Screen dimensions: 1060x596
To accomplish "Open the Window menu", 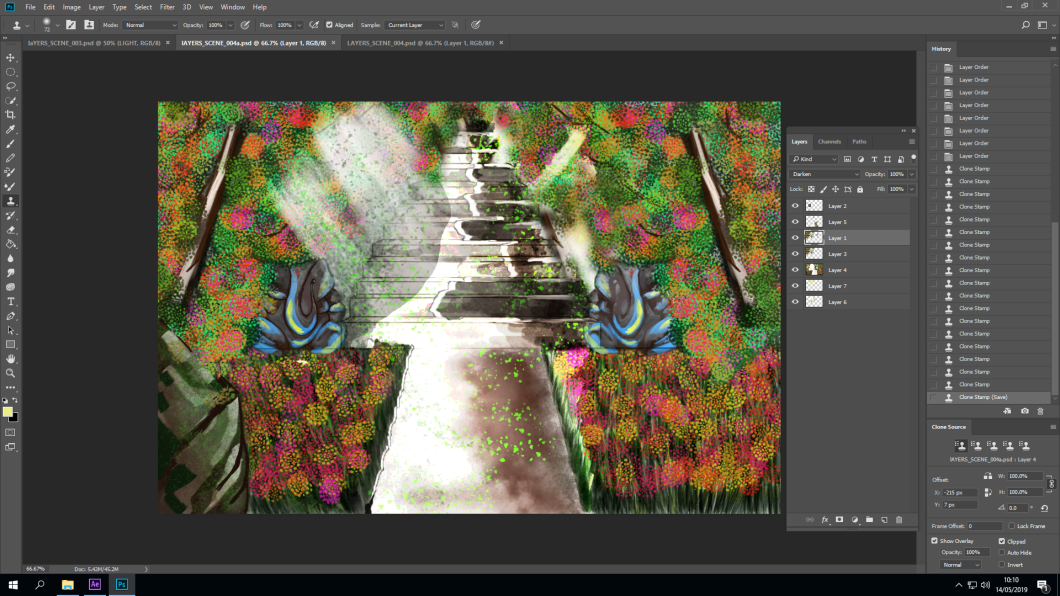I will tap(233, 7).
